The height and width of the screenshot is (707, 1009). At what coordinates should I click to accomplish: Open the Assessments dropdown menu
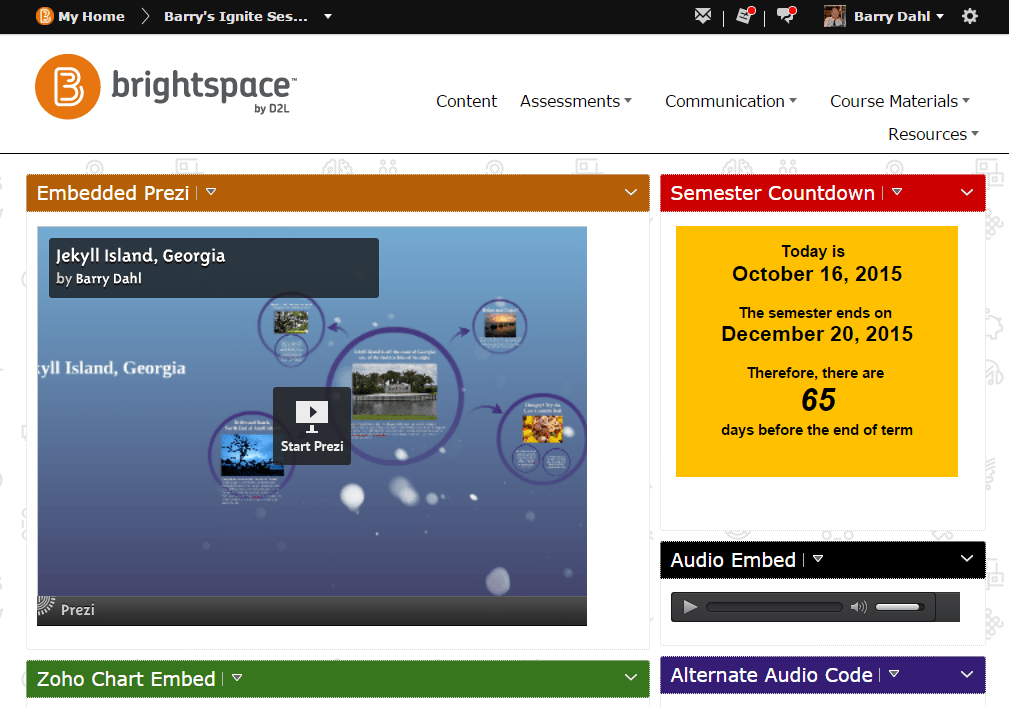576,101
